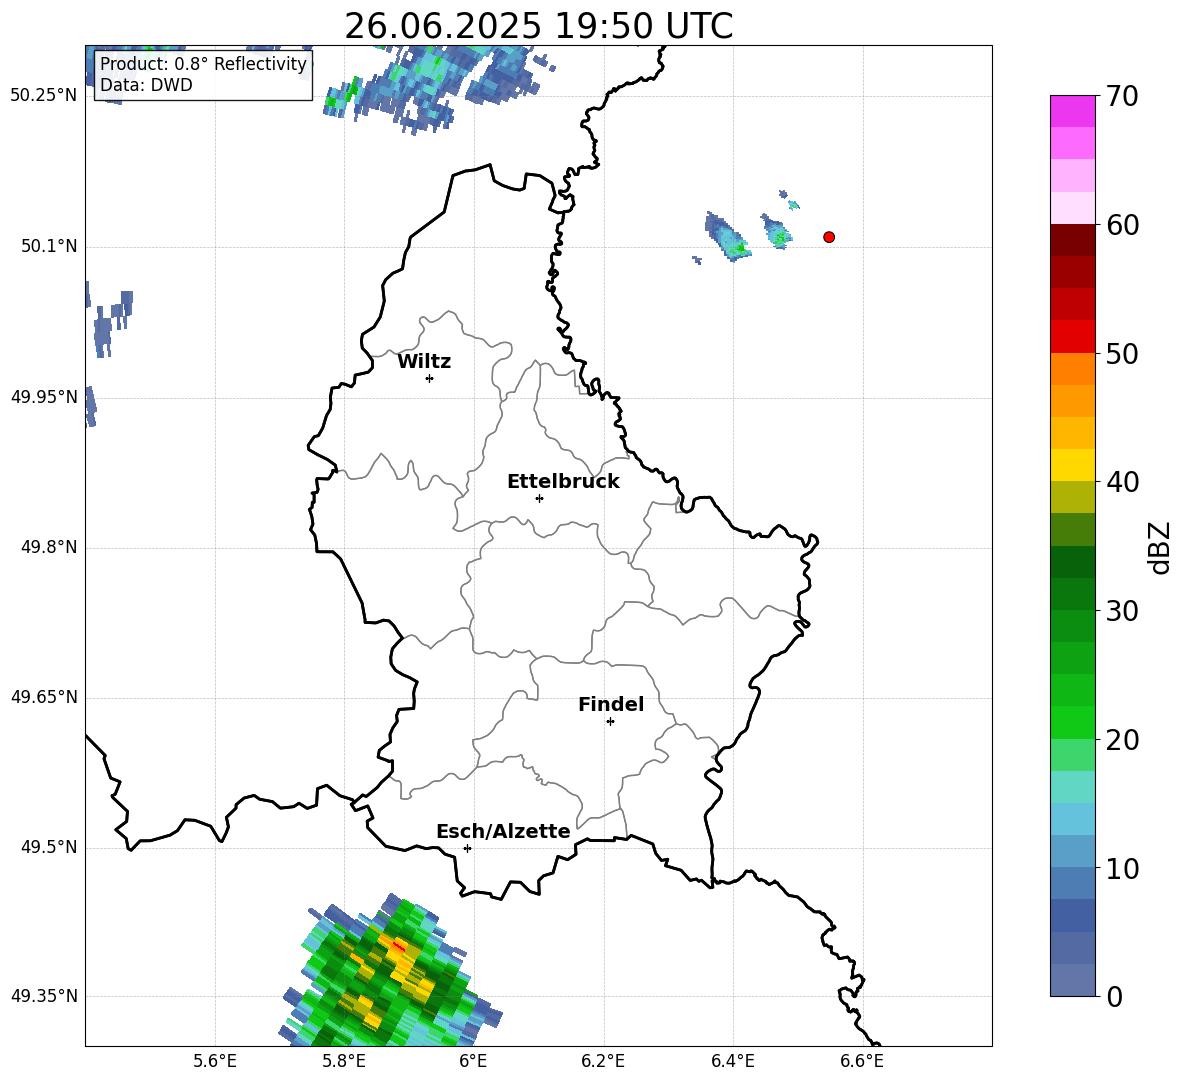Click the 50.25°N latitude label

44,96
